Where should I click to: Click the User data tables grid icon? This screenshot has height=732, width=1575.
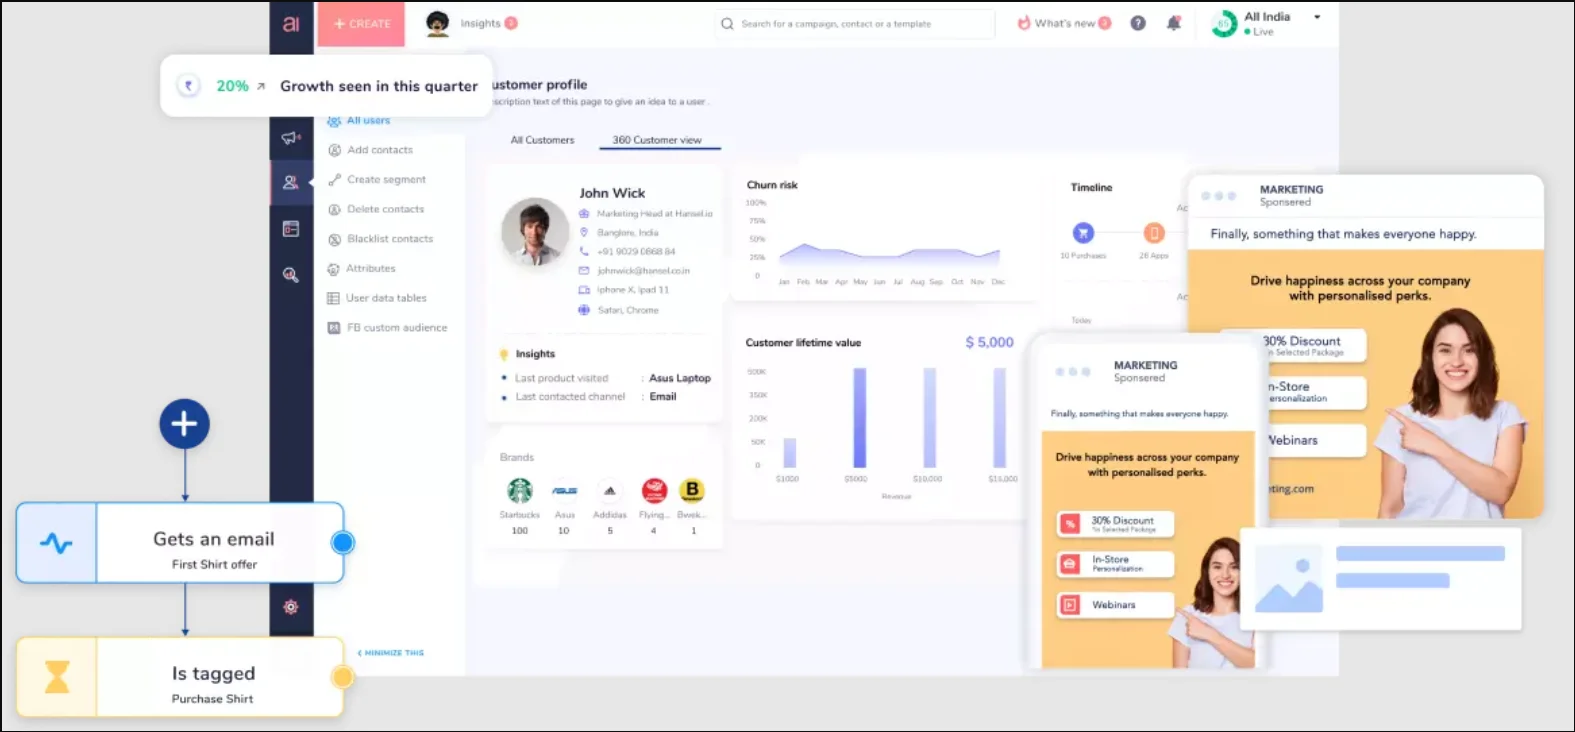334,298
